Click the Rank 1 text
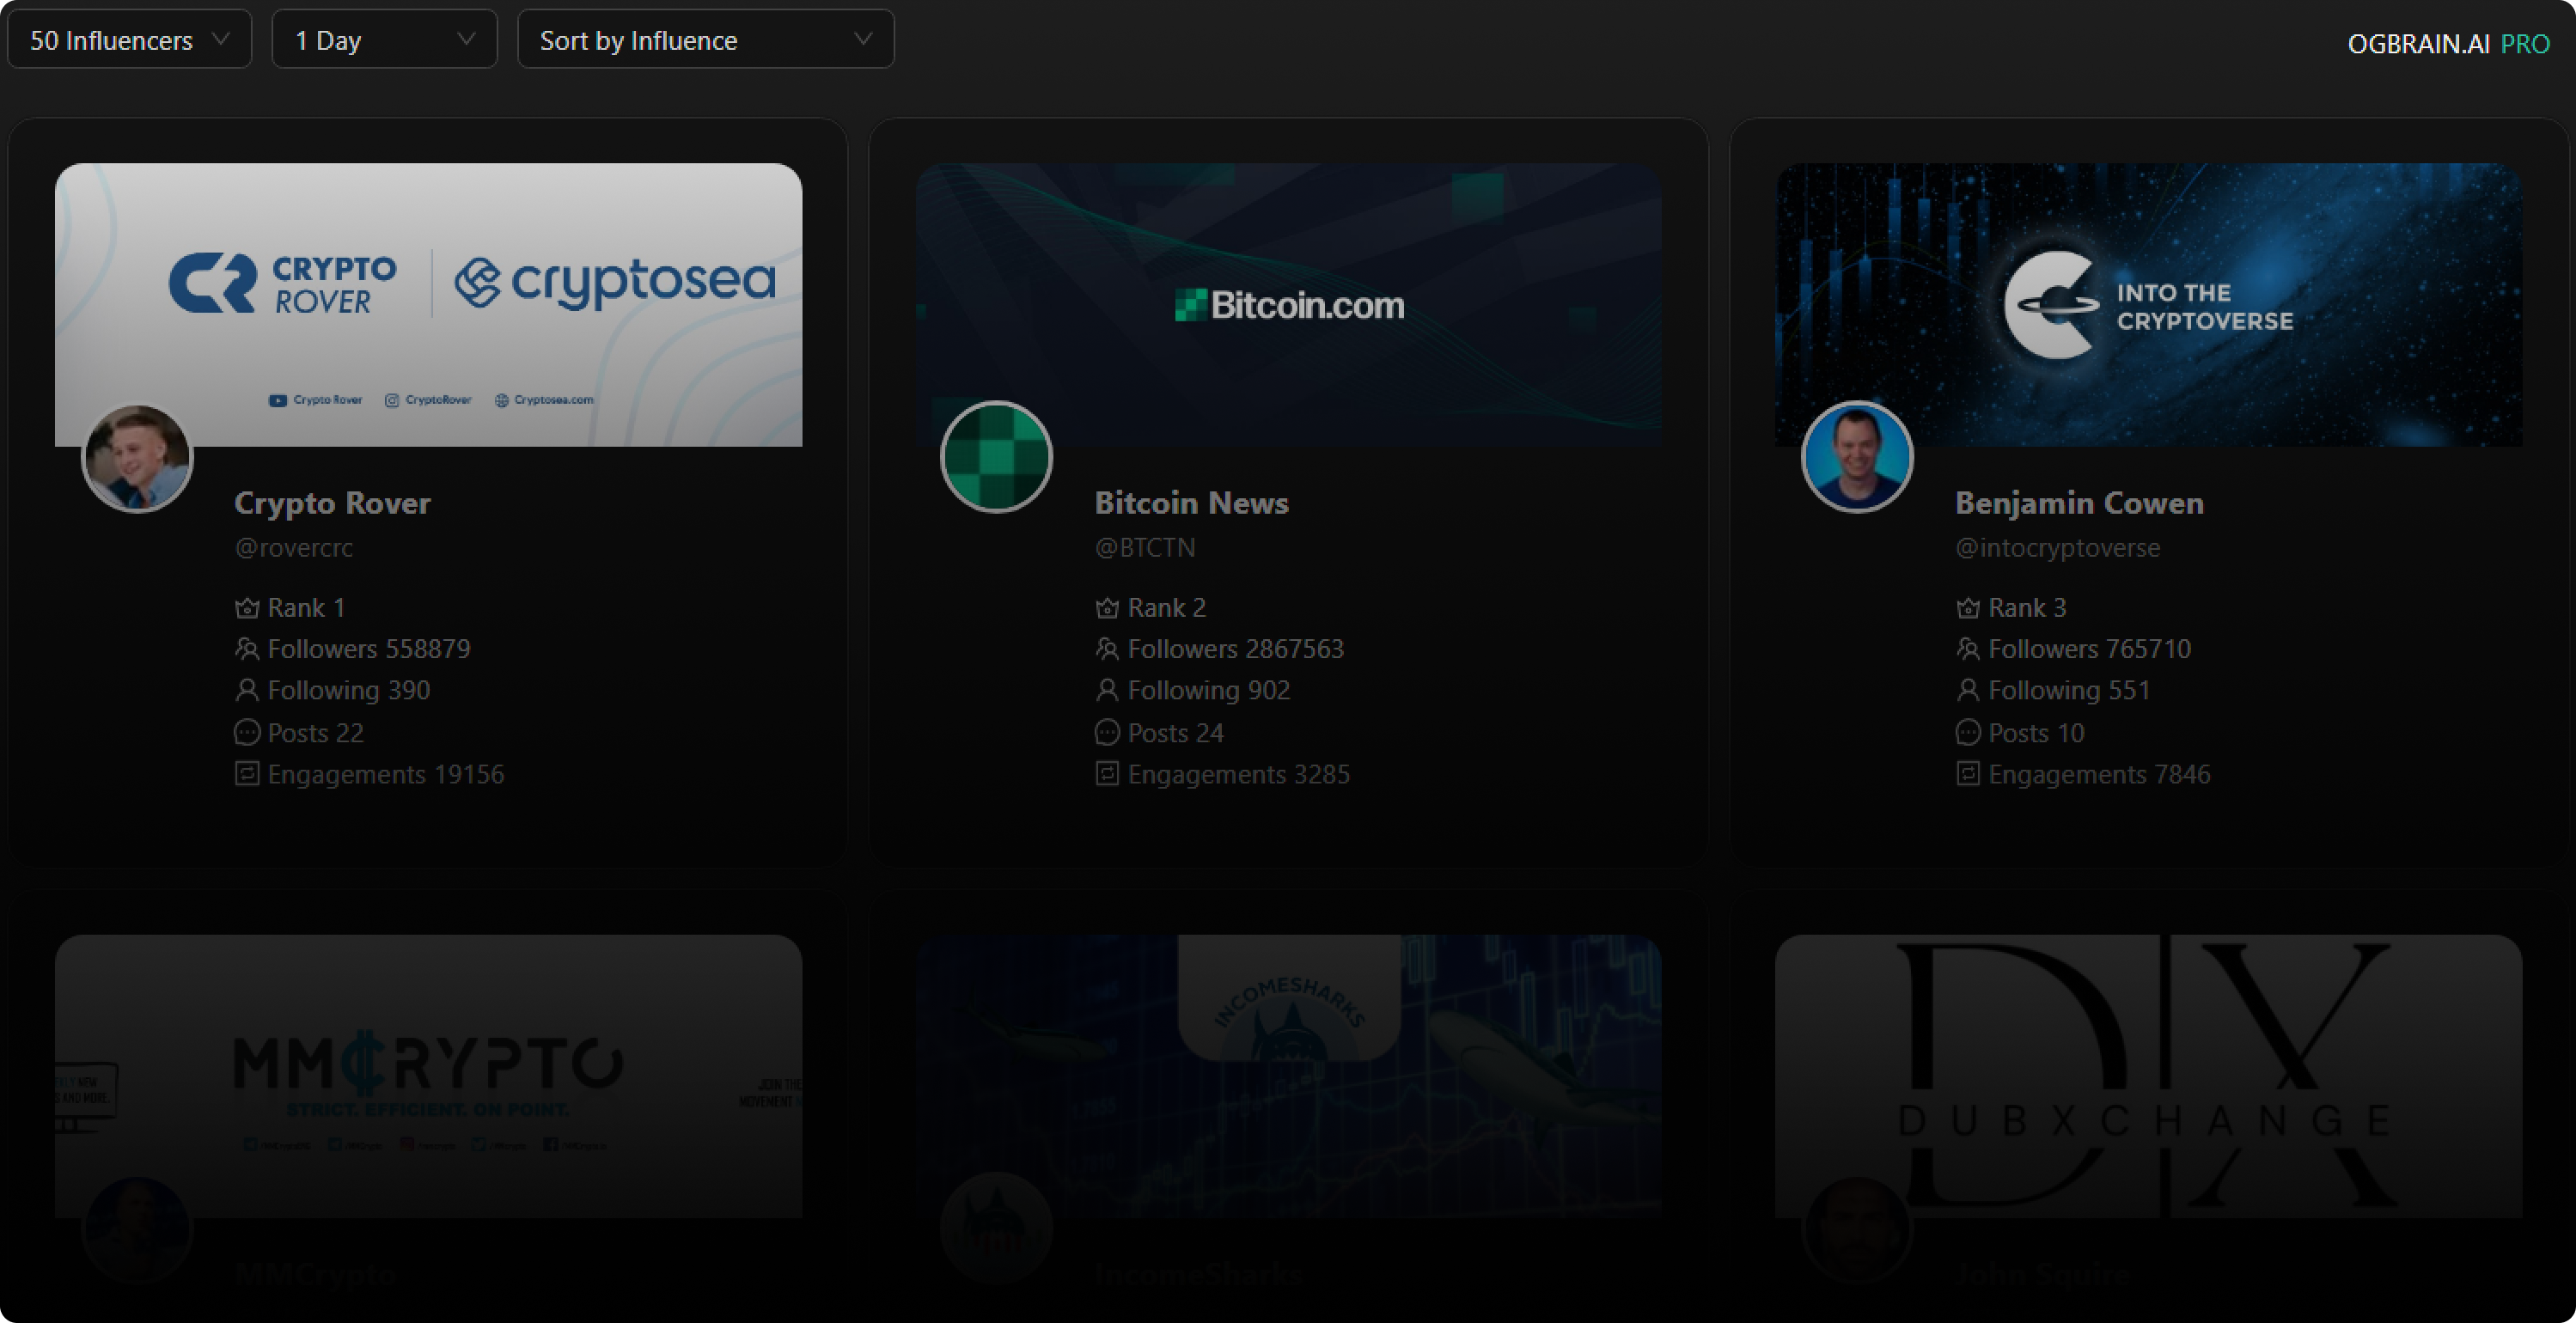Screen dimensions: 2576x1323 306,608
